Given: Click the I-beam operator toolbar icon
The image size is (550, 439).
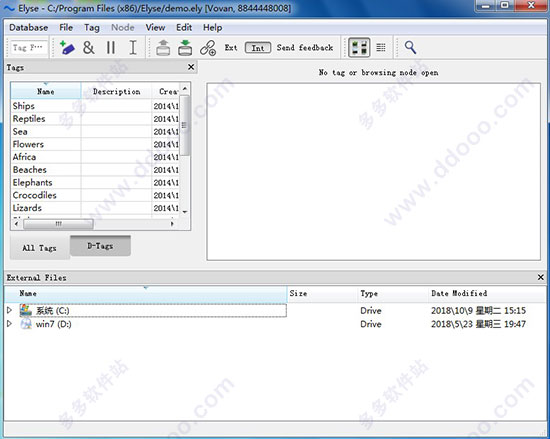Looking at the screenshot, I should click(133, 48).
